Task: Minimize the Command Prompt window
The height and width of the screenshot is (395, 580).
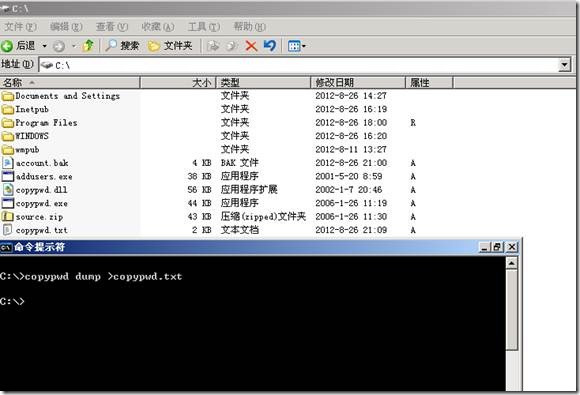Action: (485, 247)
